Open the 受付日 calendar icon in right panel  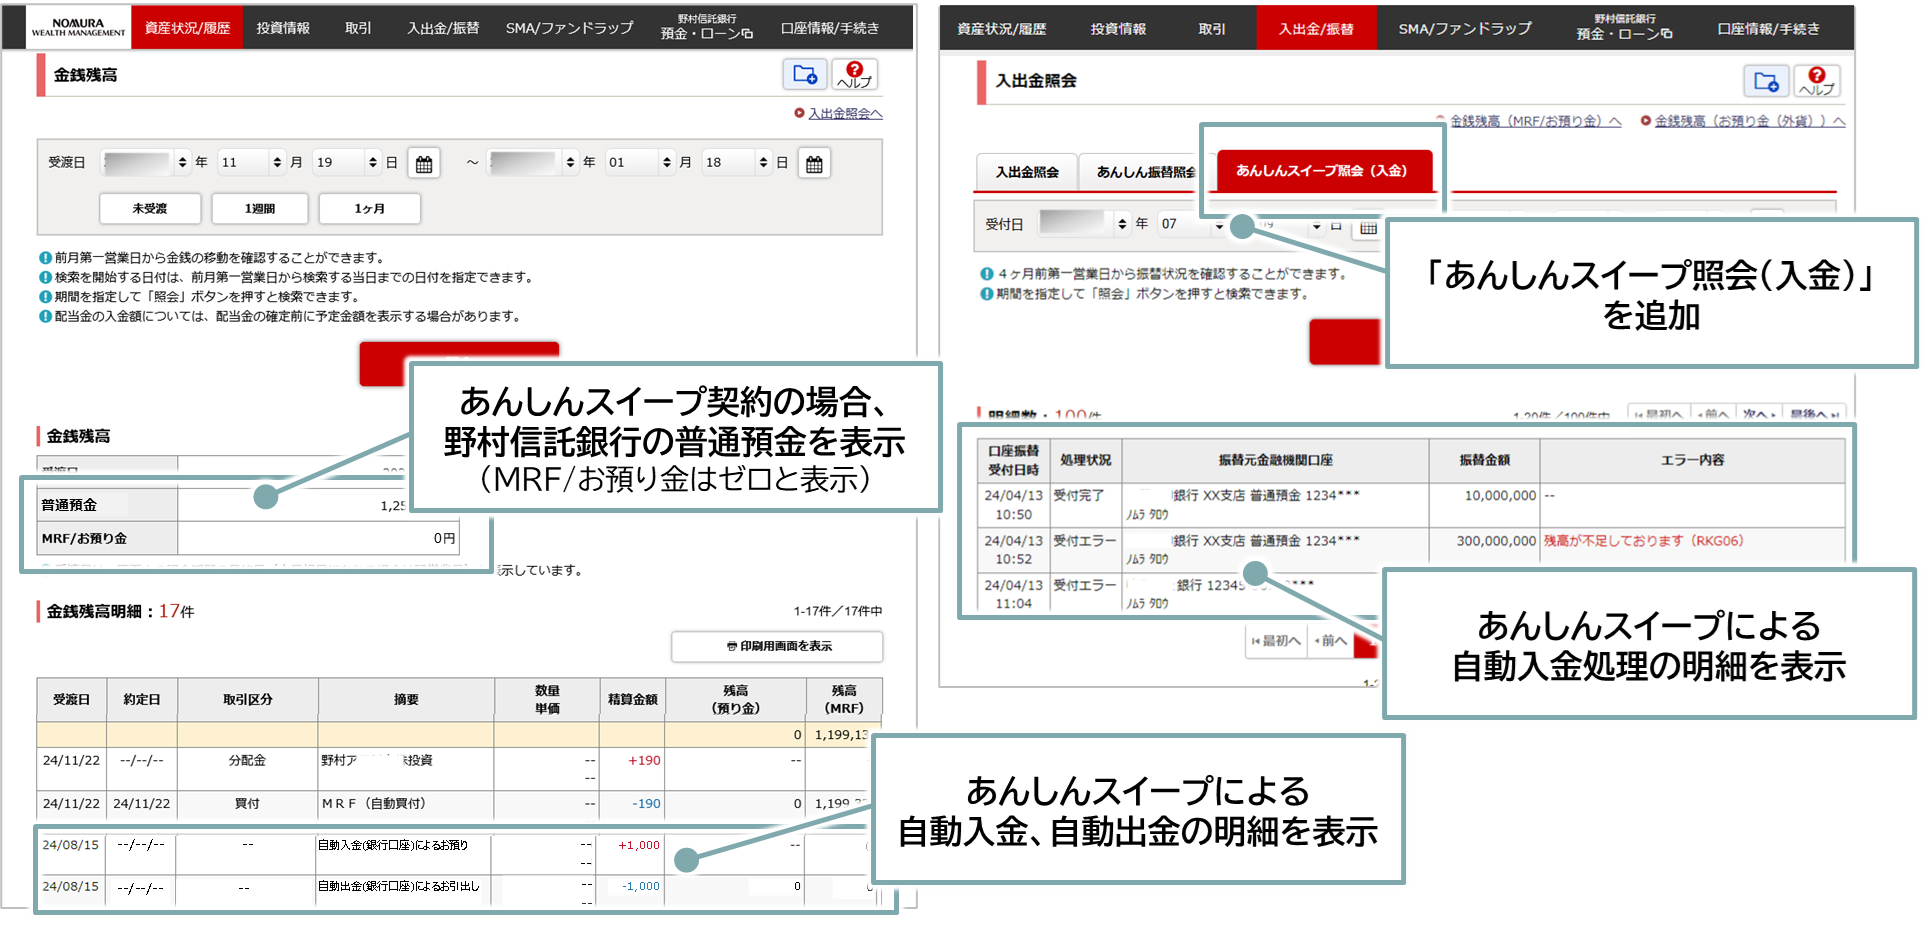1368,227
